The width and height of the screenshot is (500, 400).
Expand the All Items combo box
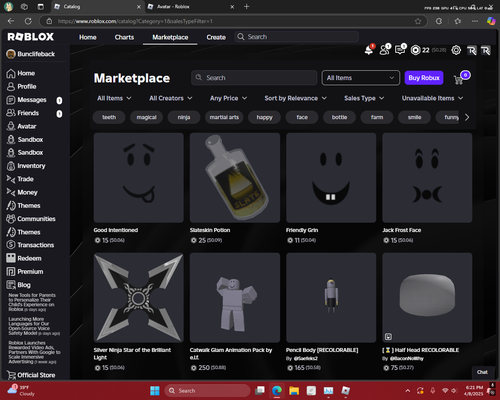(361, 78)
